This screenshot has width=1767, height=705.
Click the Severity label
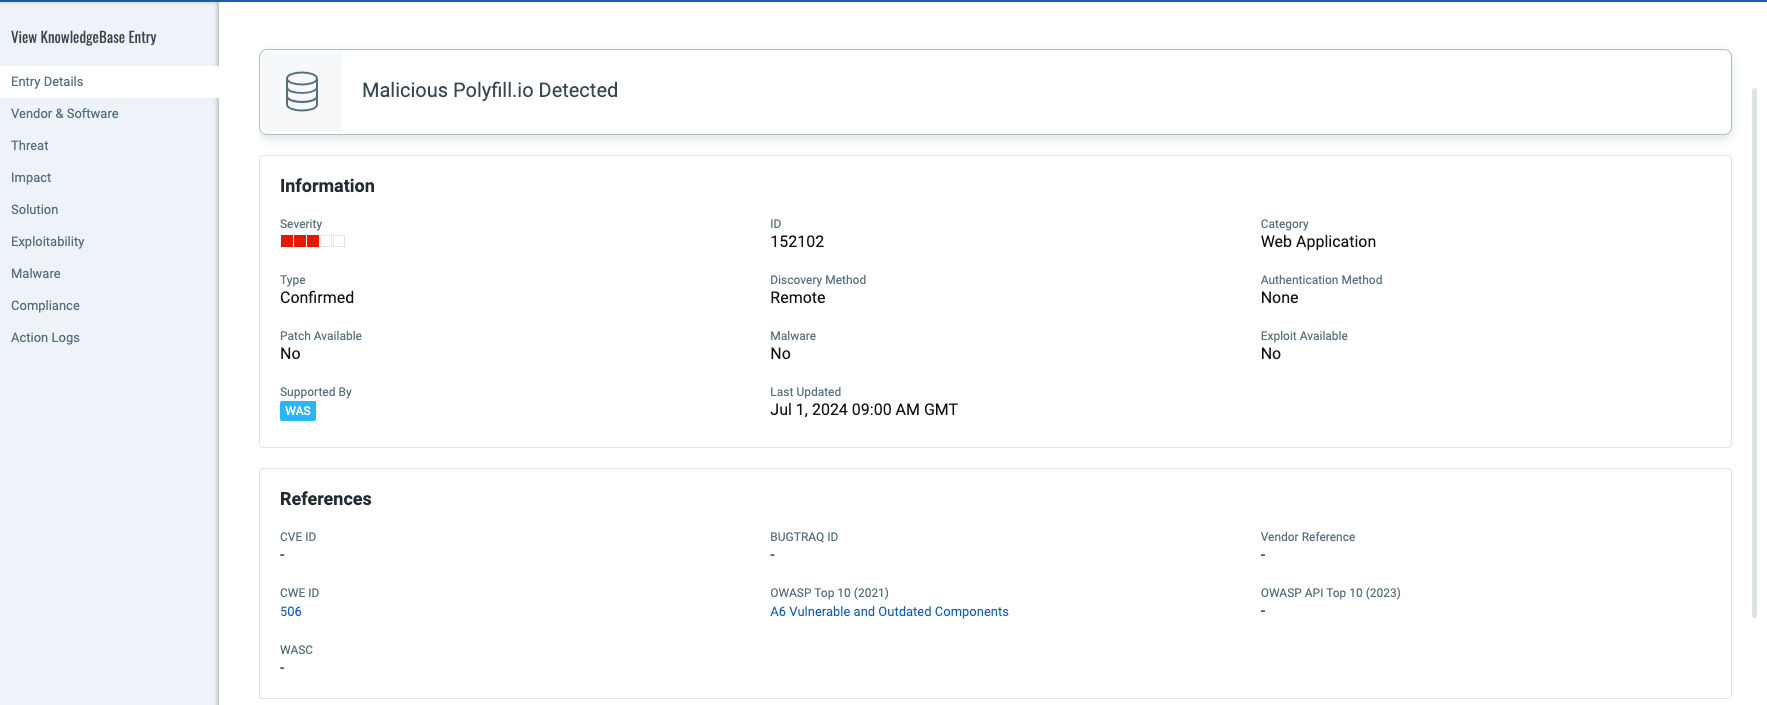tap(301, 224)
